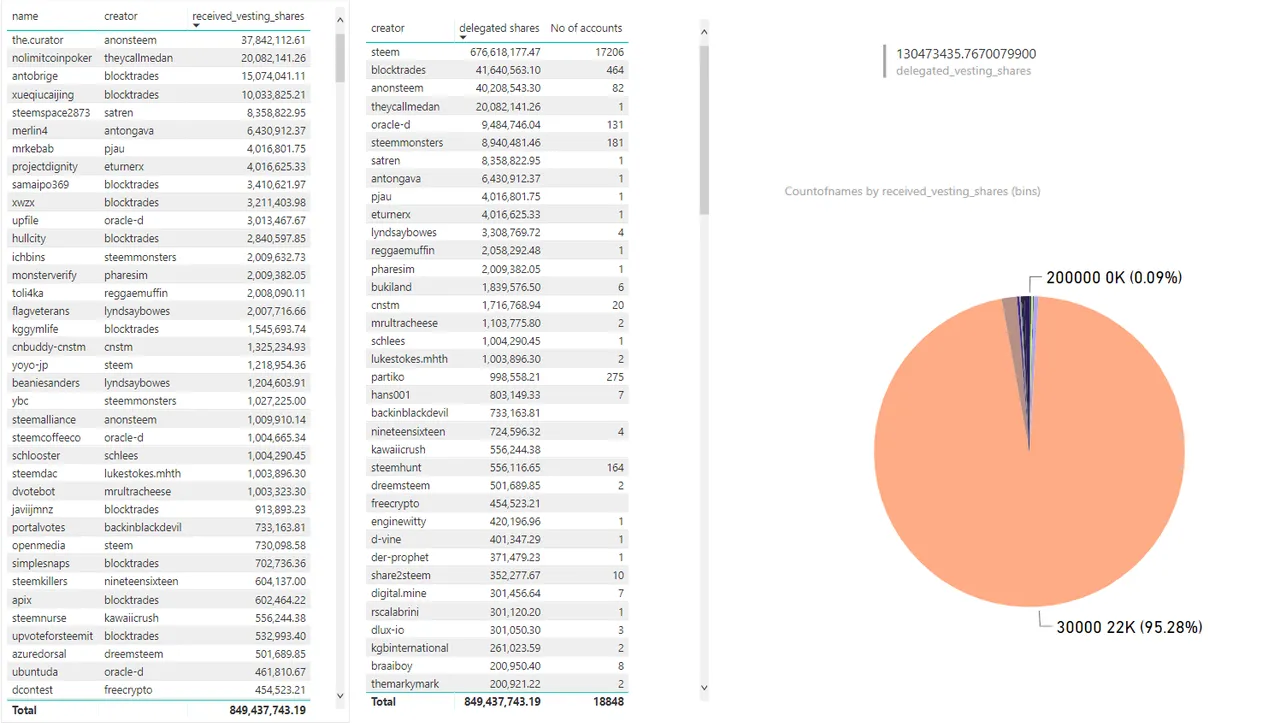Screen dimensions: 1280x723
Task: Select mrkebab name cell
Action: 32,148
